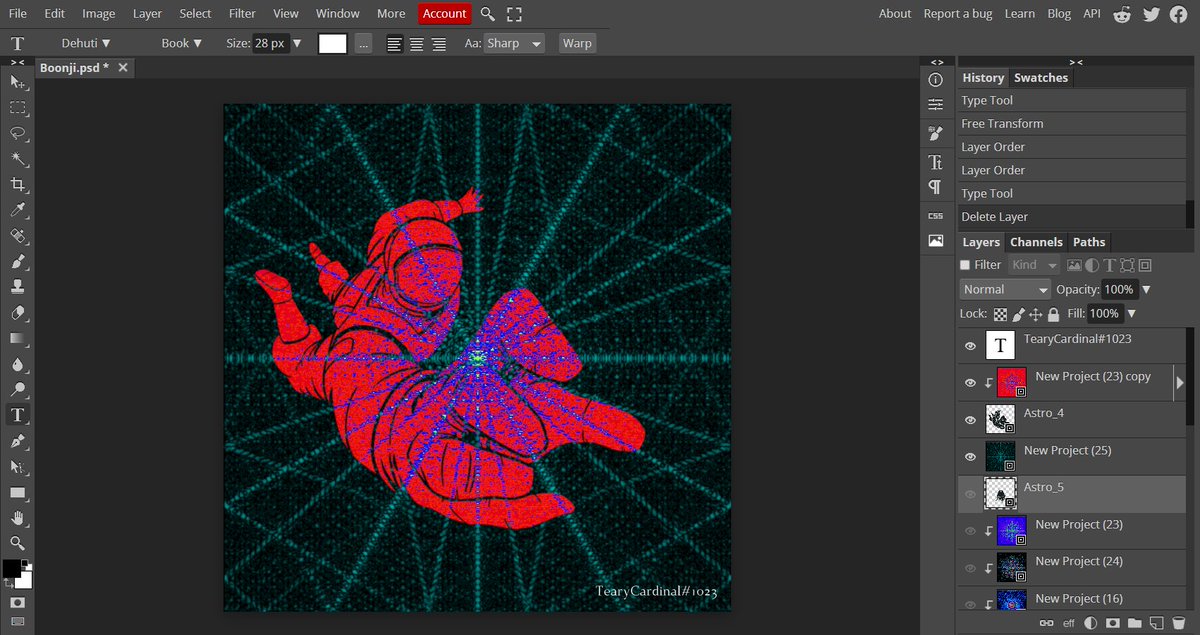Hide the TearyCardinal#1023 text layer
This screenshot has height=635, width=1200.
[970, 346]
